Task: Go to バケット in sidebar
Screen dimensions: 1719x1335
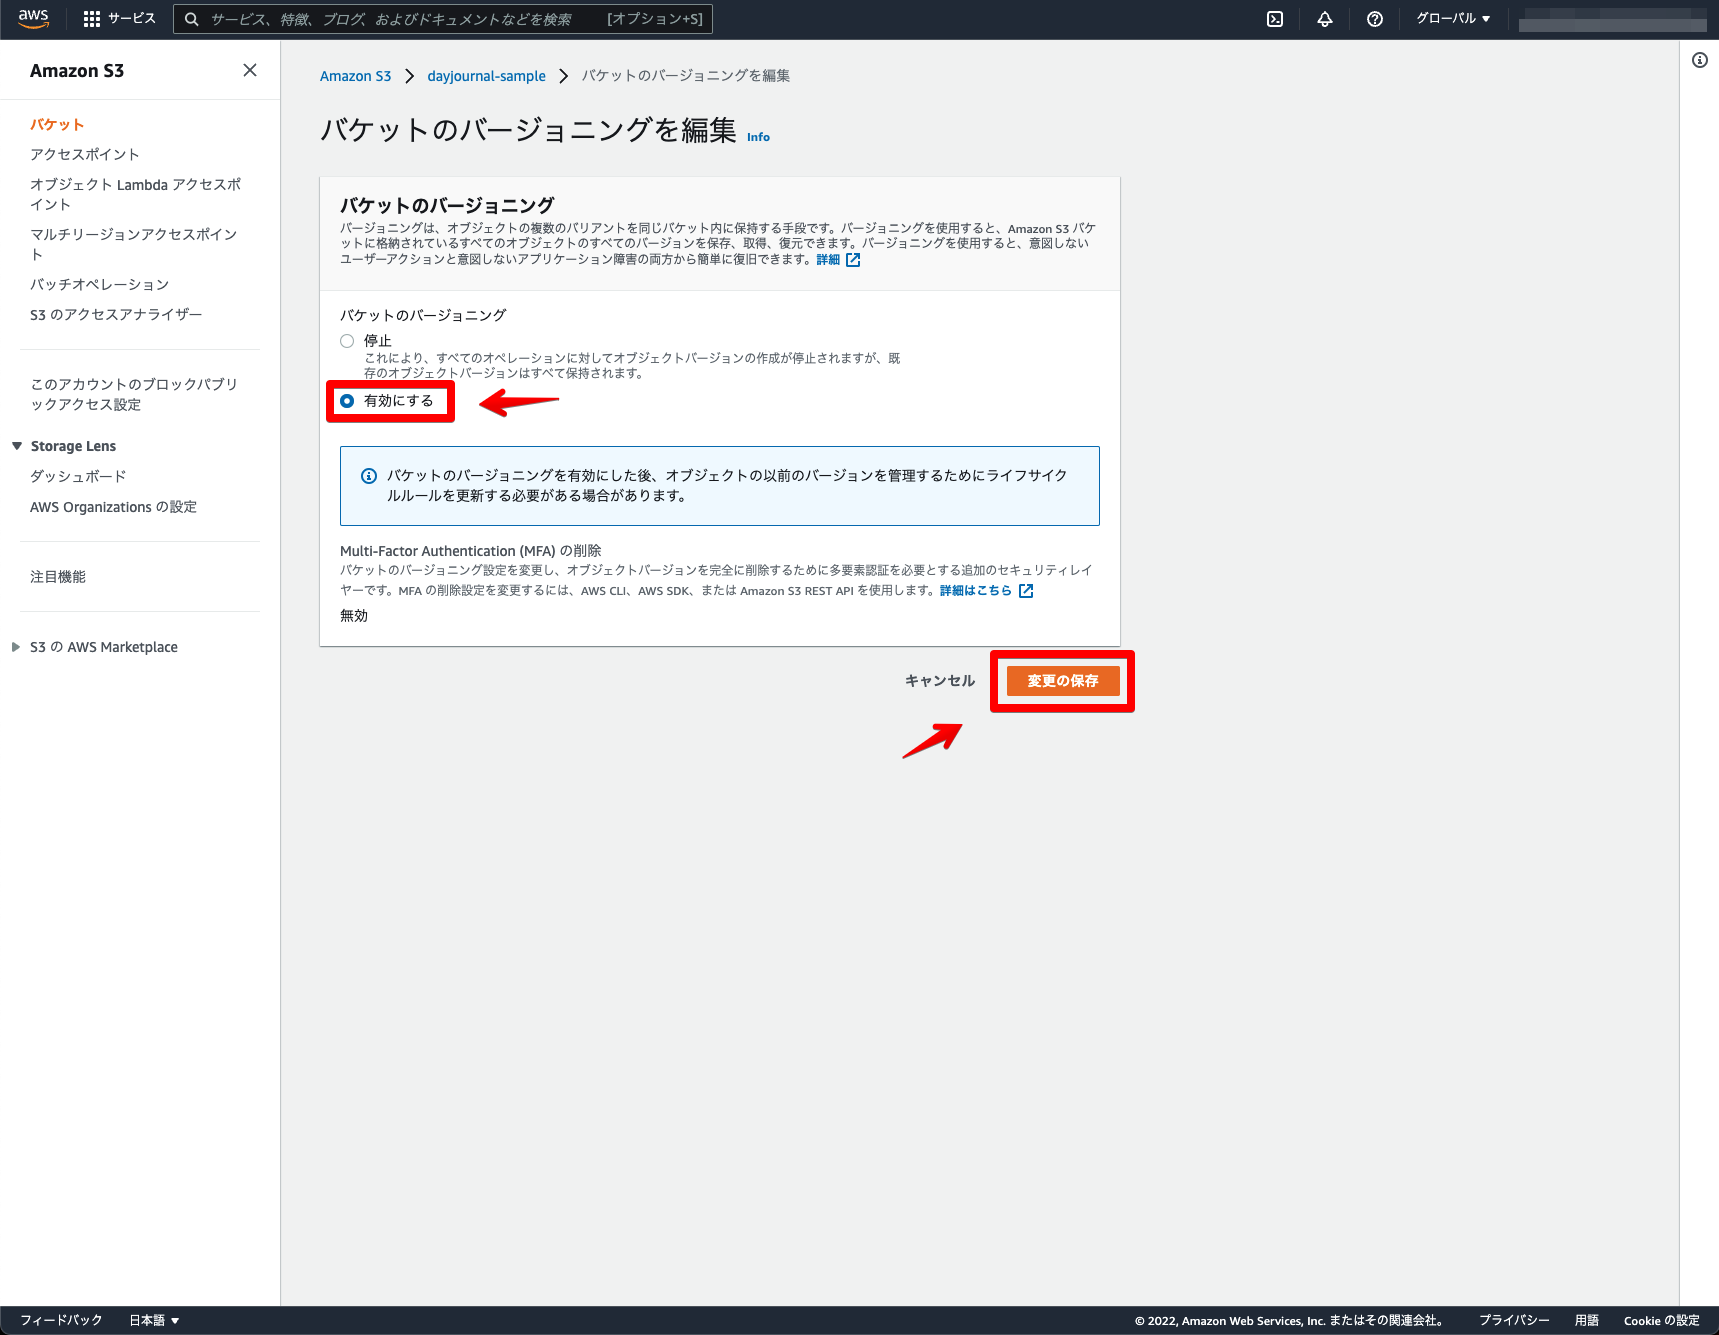Action: click(x=57, y=124)
